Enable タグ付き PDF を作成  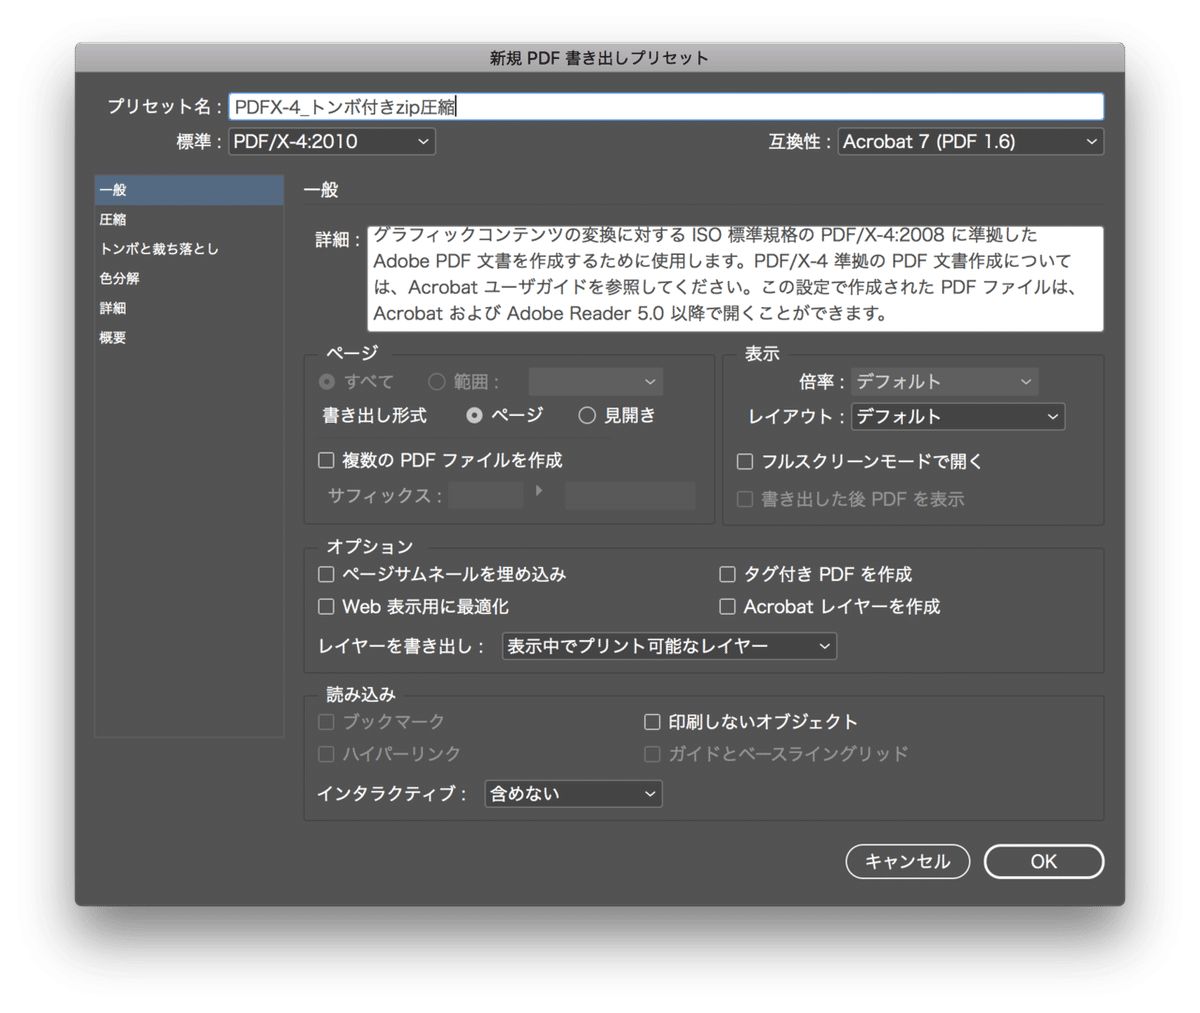click(727, 574)
